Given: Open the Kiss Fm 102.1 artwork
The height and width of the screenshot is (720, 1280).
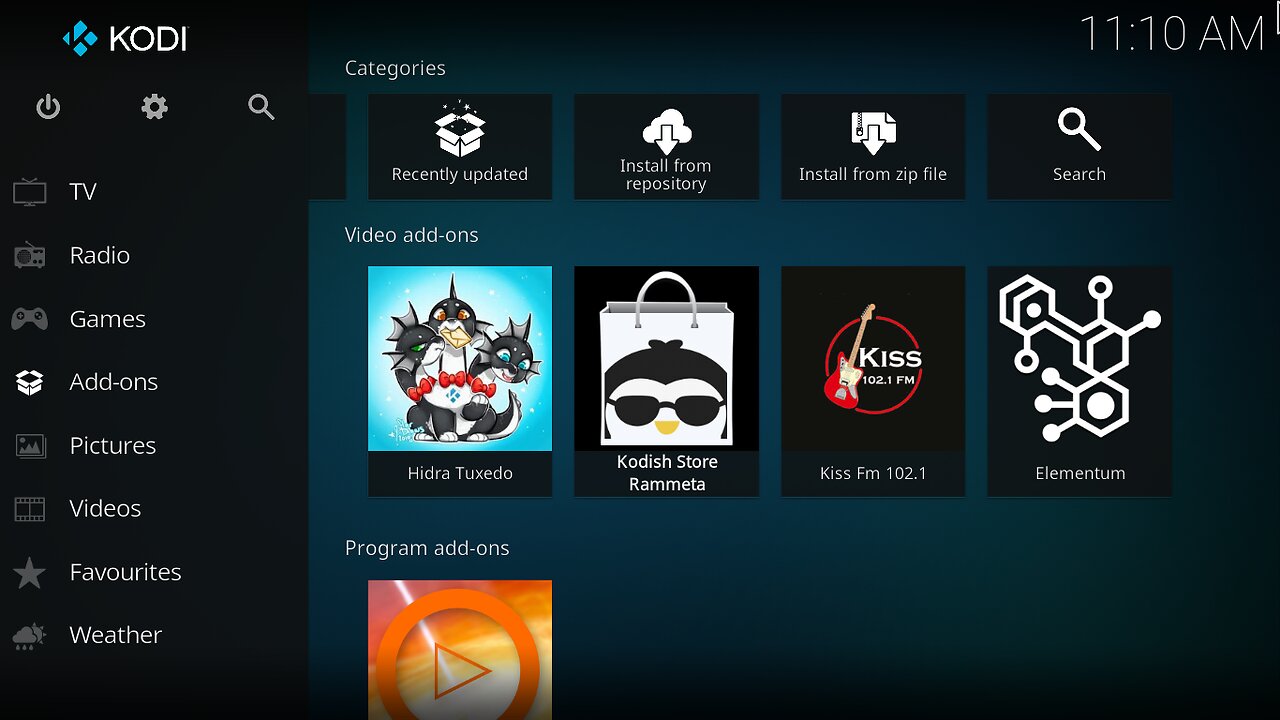Looking at the screenshot, I should [873, 358].
